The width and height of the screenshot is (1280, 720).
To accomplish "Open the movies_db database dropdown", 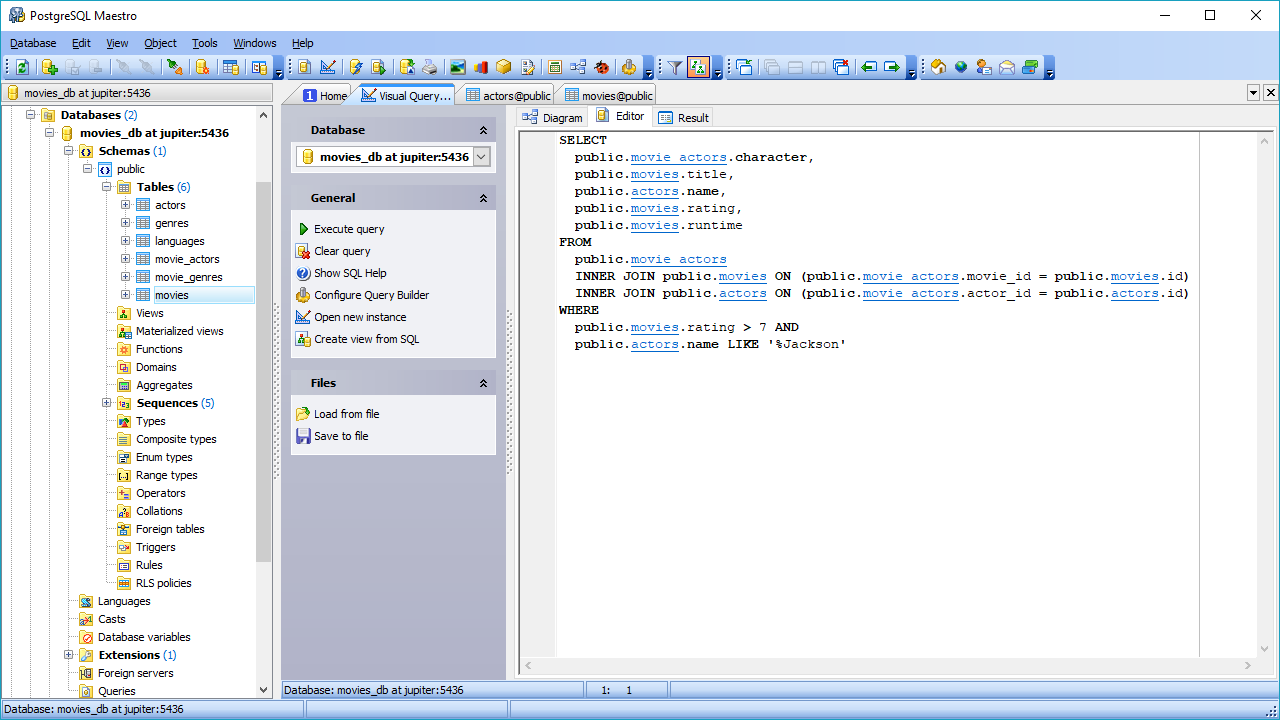I will click(x=481, y=157).
